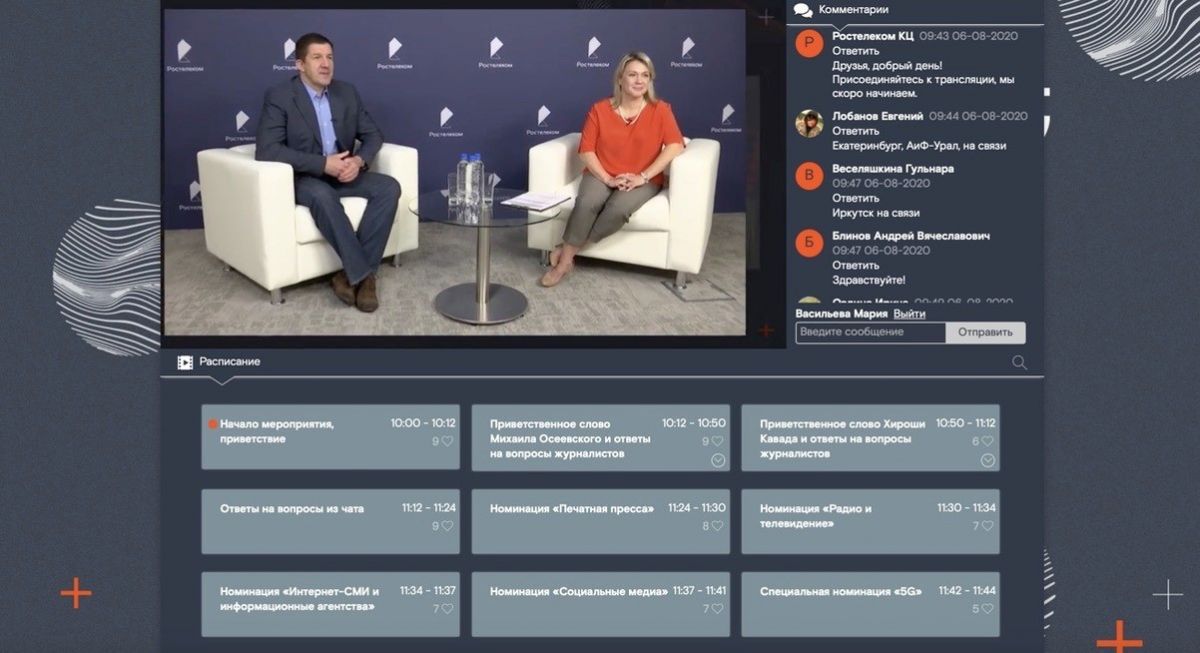Click the '11:37 - 11:41' time slot
The height and width of the screenshot is (653, 1200).
coord(699,591)
